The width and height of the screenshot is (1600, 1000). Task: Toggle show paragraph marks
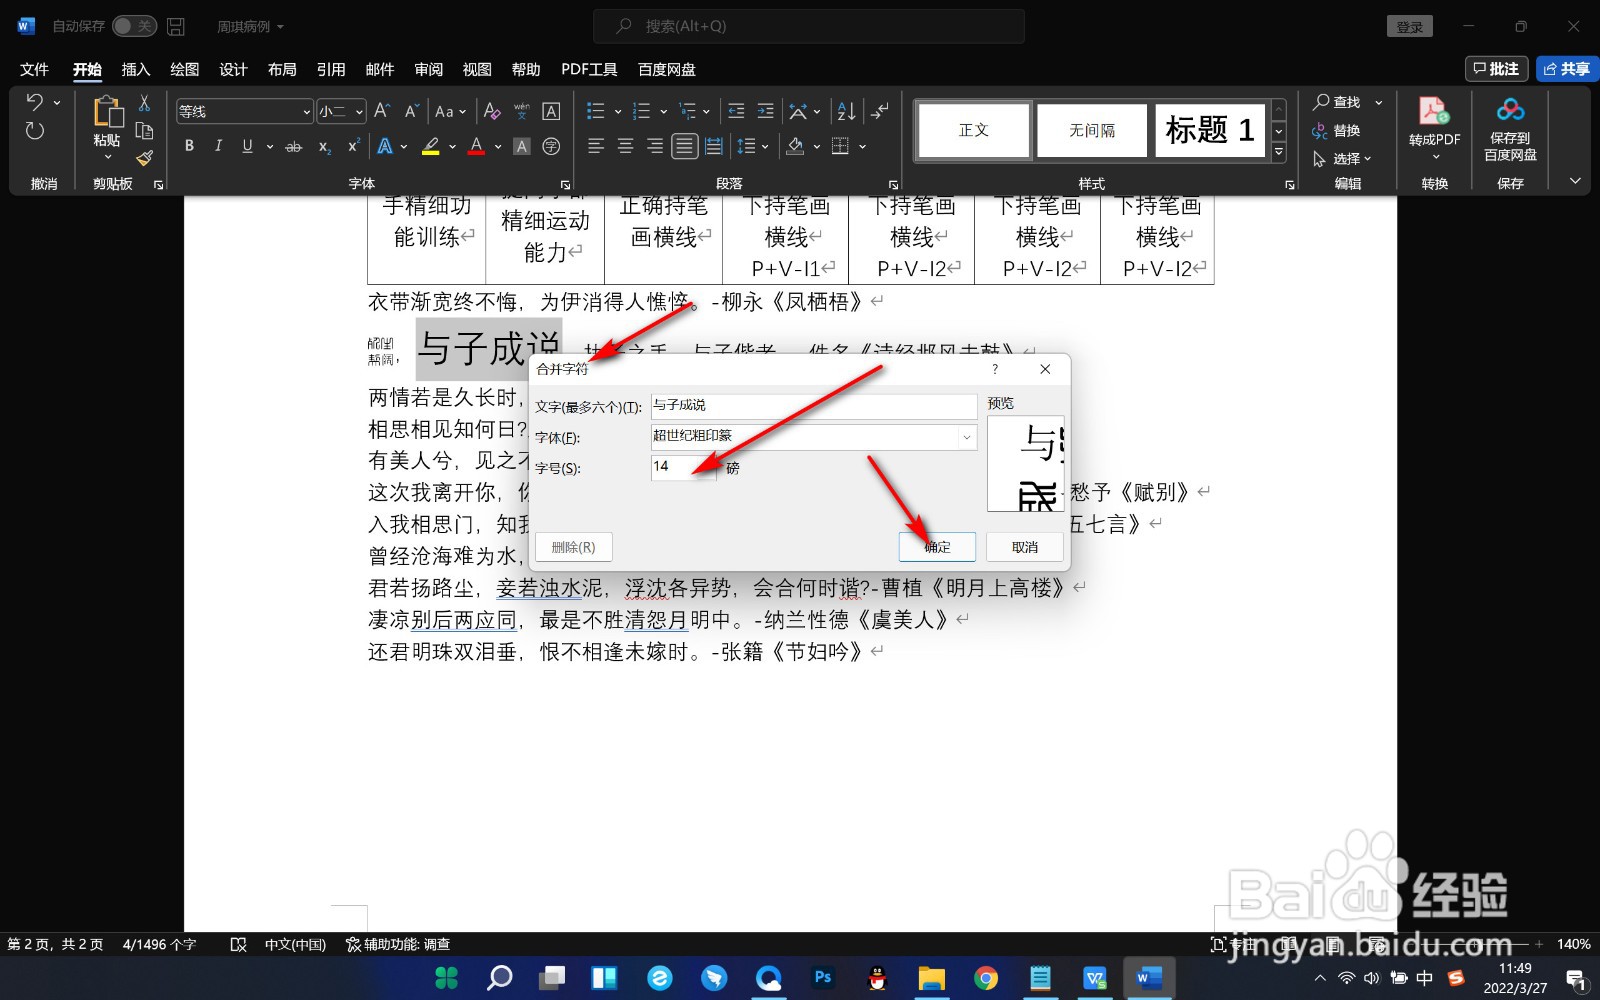(x=880, y=111)
